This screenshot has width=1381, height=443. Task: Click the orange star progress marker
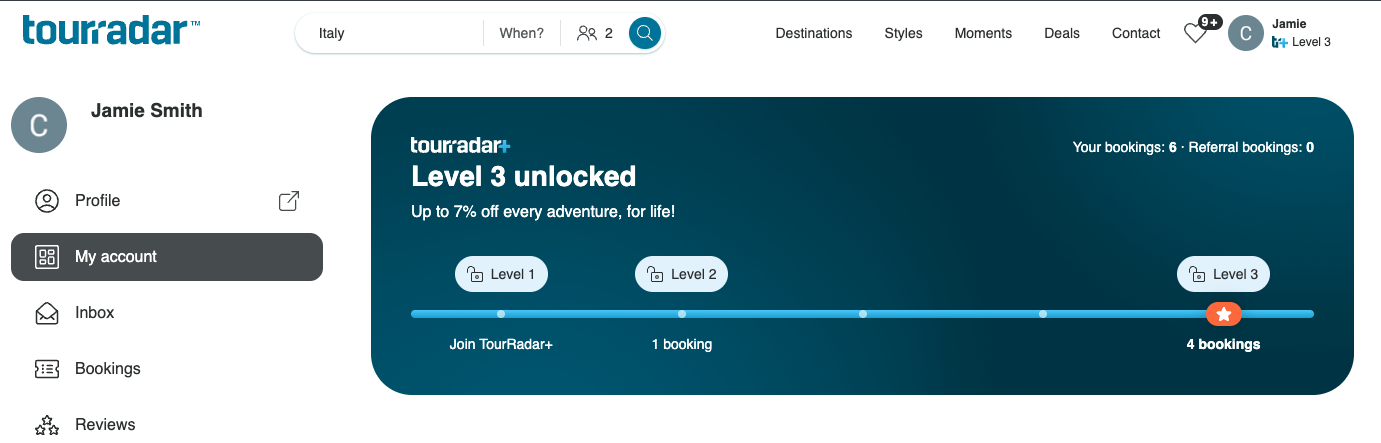pos(1223,314)
